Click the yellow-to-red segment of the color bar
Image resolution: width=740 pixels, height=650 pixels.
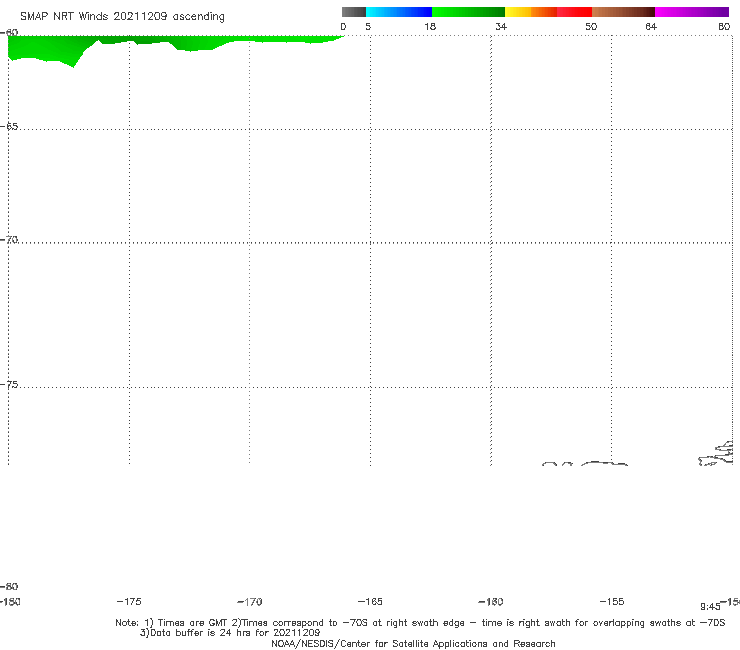548,12
